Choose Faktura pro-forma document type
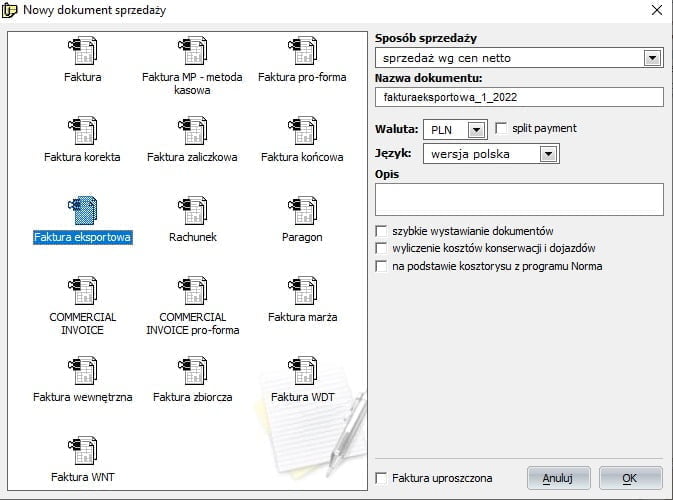The width and height of the screenshot is (673, 500). [302, 51]
